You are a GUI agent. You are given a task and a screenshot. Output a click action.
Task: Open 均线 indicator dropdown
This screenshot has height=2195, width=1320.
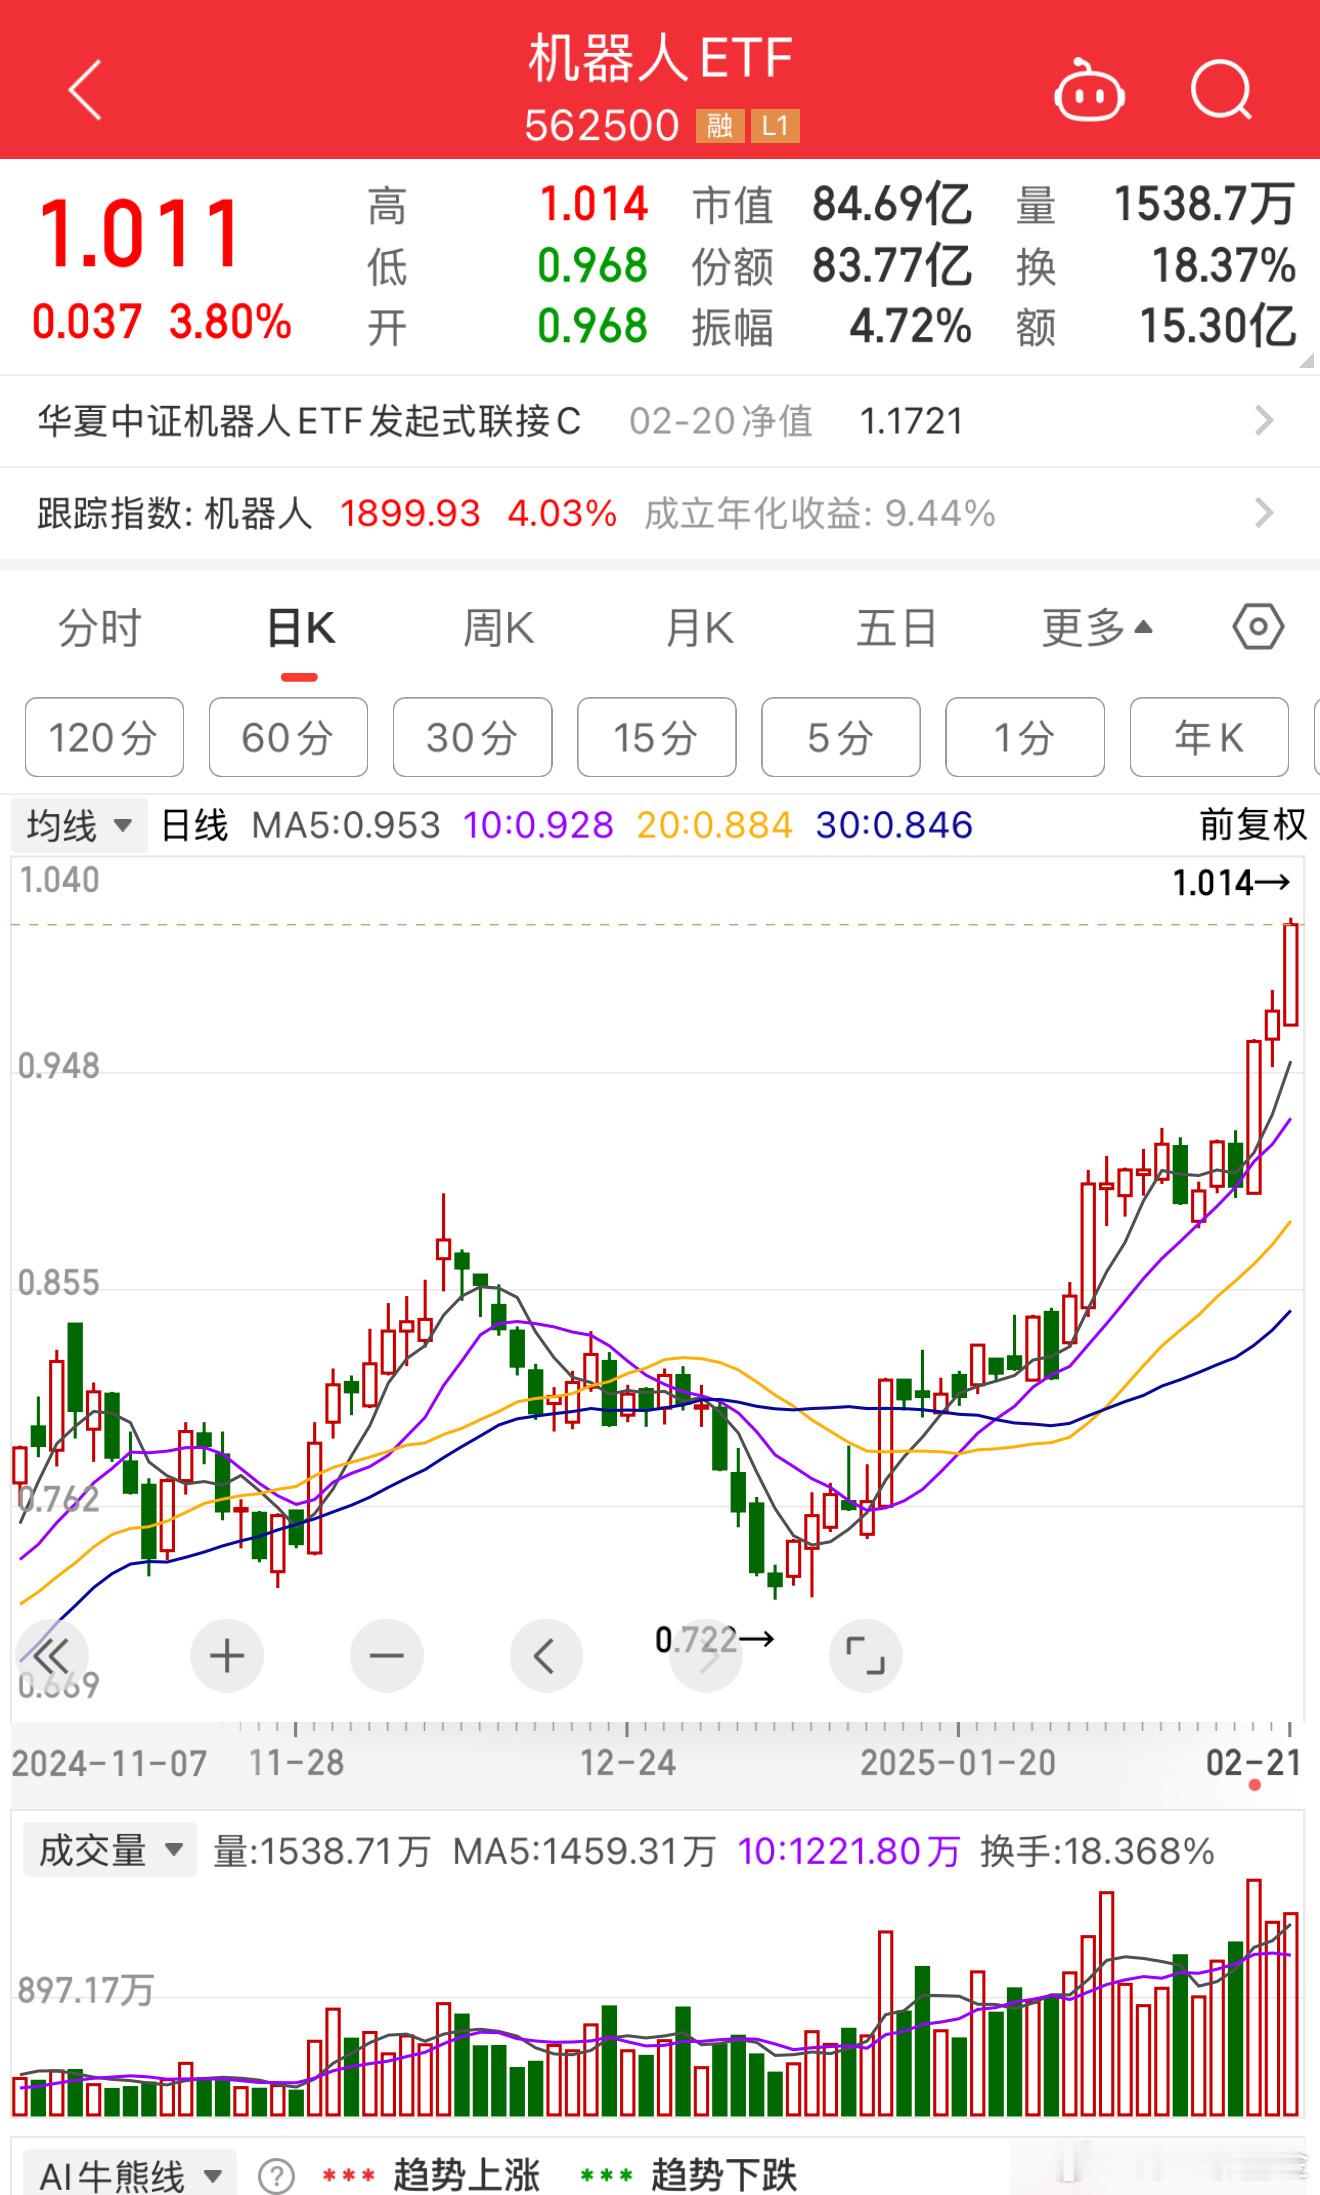pyautogui.click(x=79, y=826)
